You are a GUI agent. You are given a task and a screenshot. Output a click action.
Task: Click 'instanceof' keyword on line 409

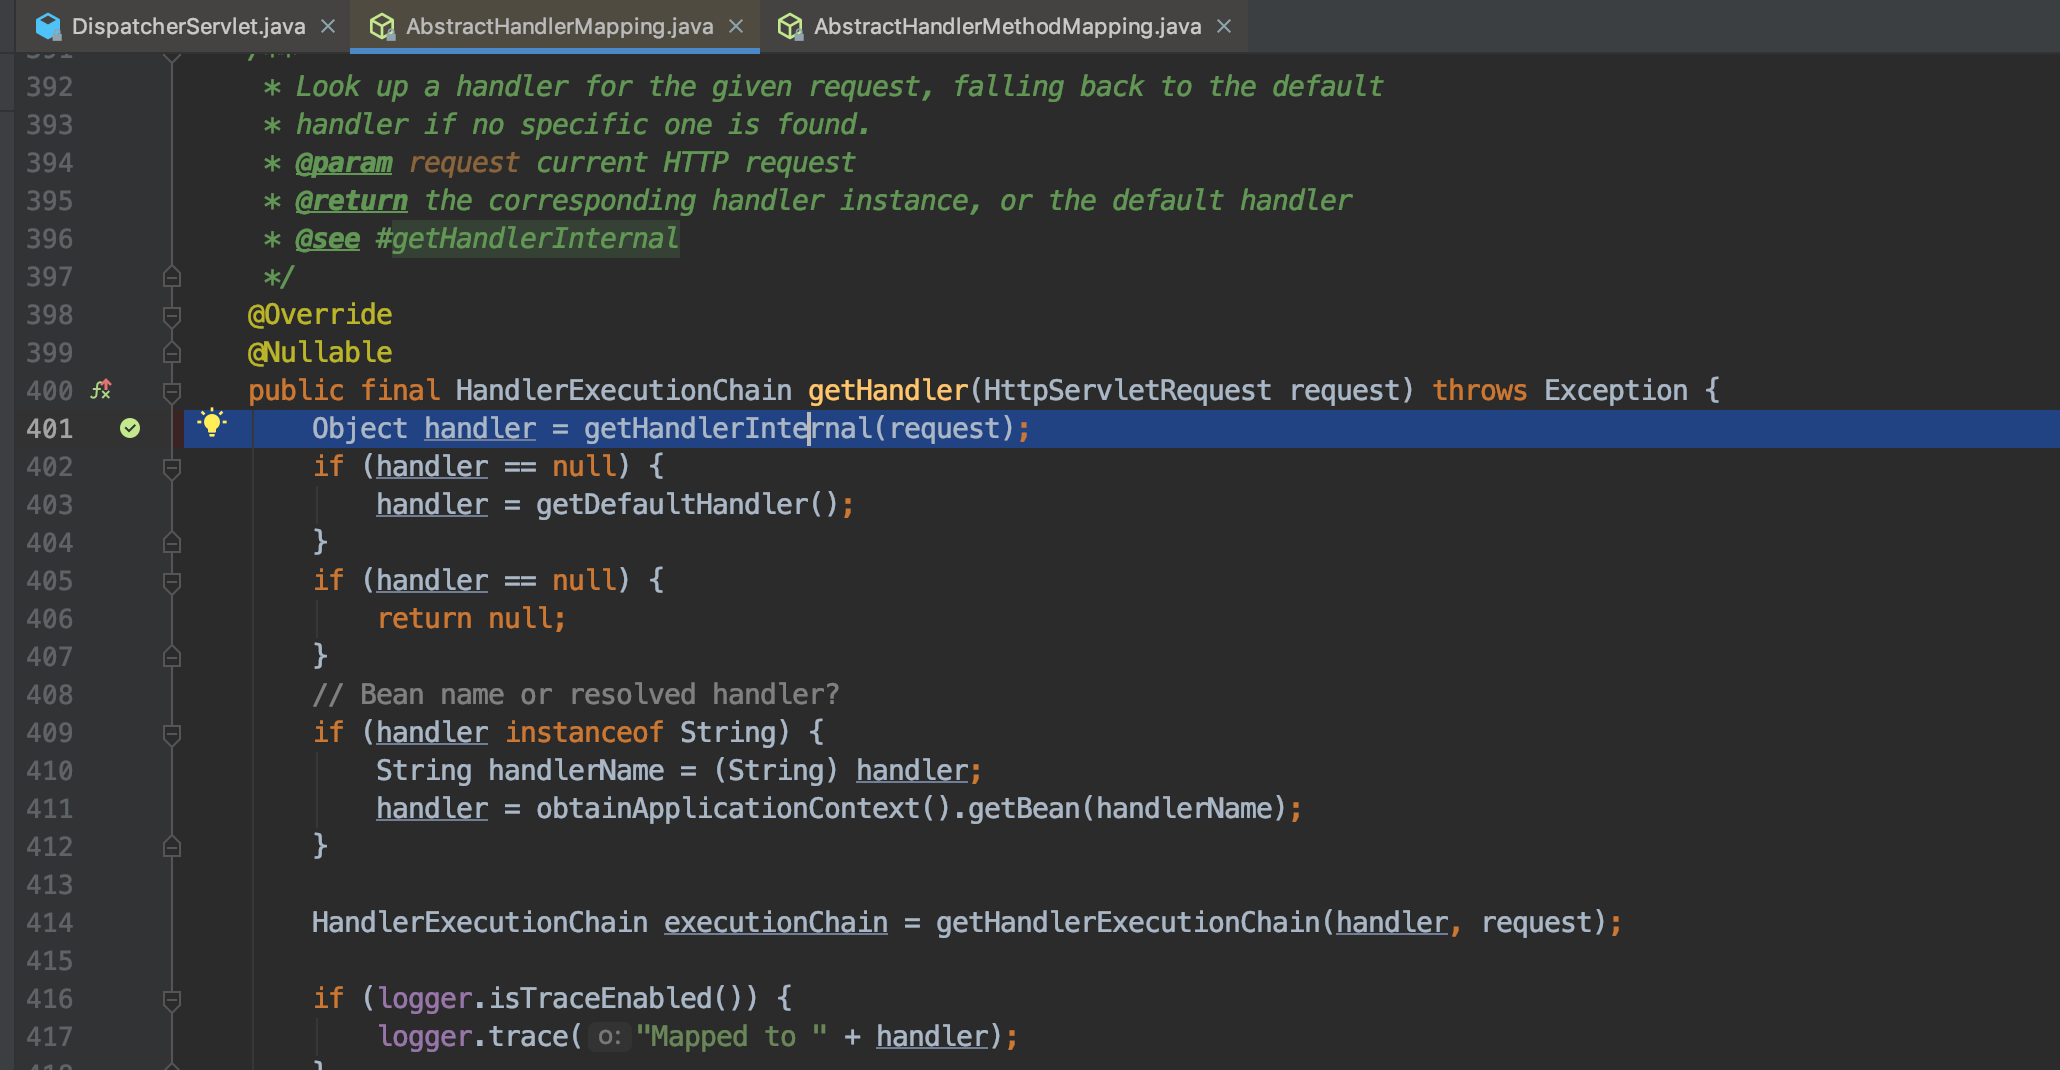584,732
